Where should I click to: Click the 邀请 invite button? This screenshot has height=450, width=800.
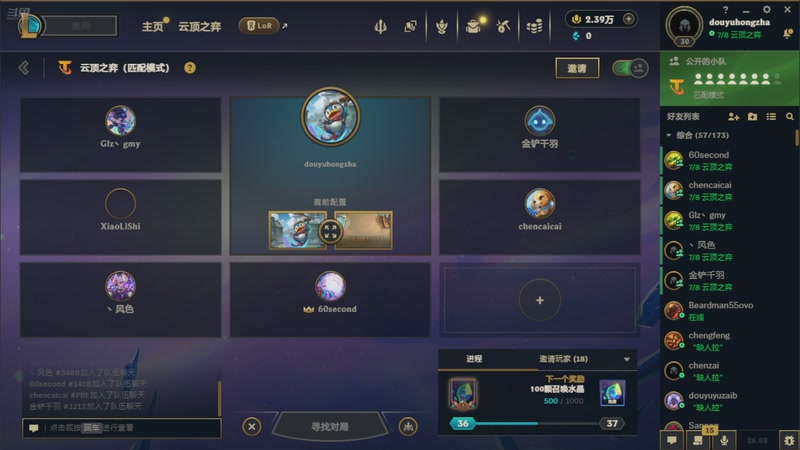click(577, 68)
